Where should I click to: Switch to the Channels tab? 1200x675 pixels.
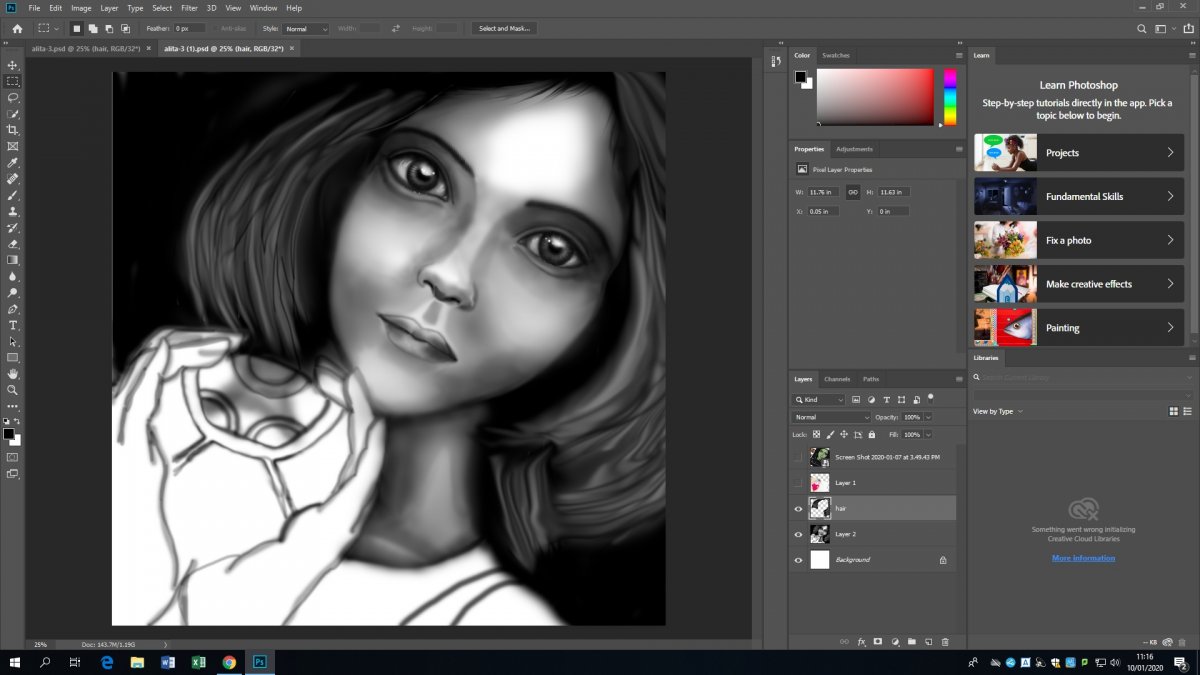(836, 379)
